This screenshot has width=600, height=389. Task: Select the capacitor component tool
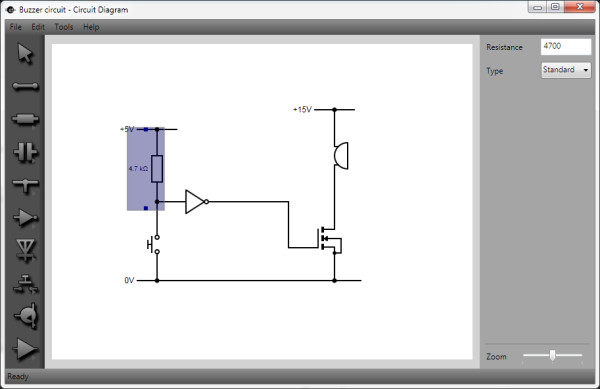tap(25, 152)
